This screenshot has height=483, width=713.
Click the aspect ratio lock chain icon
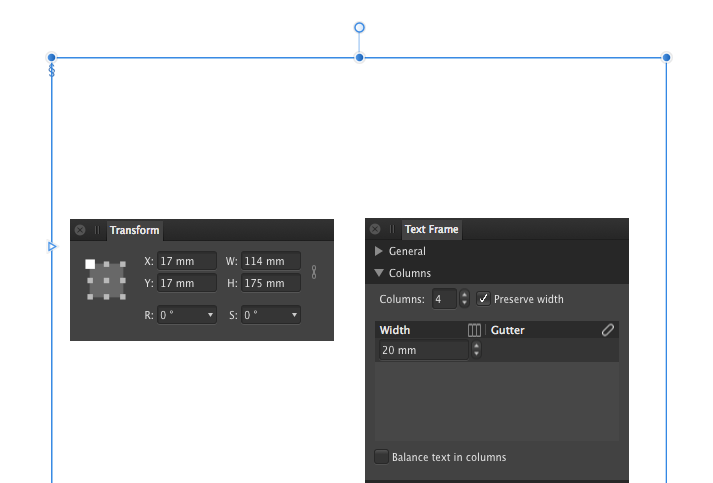314,272
